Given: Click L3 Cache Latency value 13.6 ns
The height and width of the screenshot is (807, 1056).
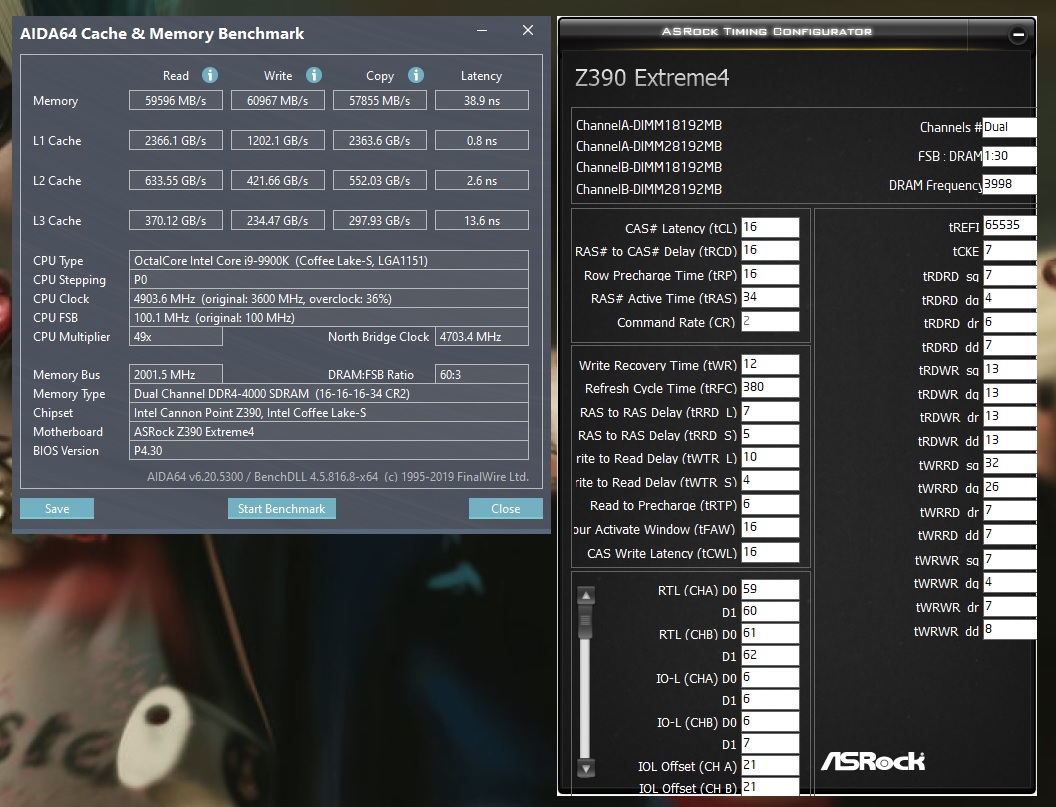Looking at the screenshot, I should click(x=482, y=220).
